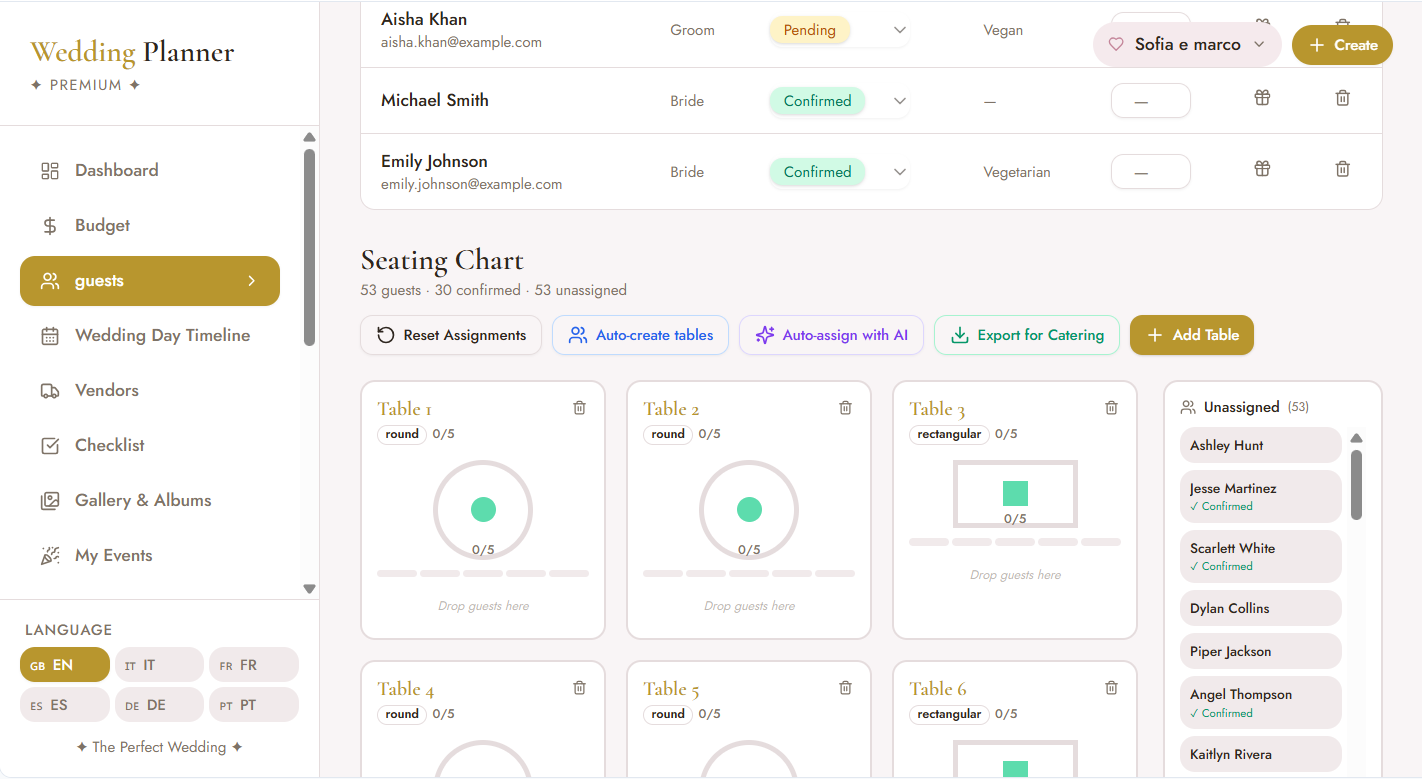Switch language to English (EN)

pos(65,665)
